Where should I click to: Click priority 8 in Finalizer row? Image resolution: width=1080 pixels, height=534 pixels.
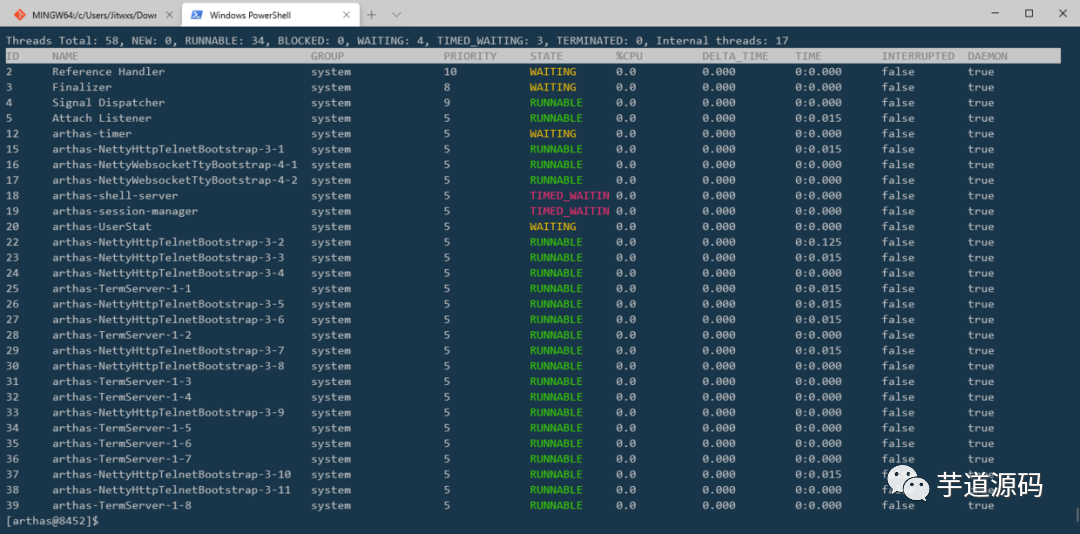pyautogui.click(x=447, y=87)
